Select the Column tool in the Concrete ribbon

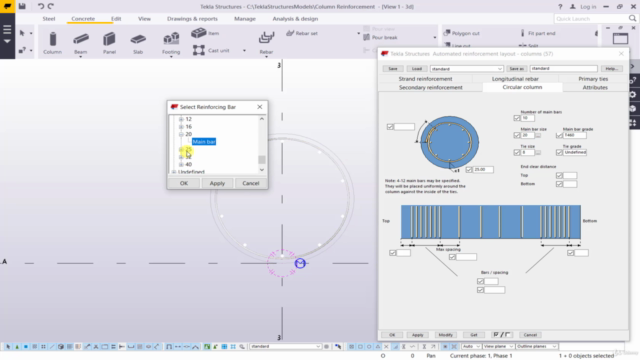tap(52, 43)
